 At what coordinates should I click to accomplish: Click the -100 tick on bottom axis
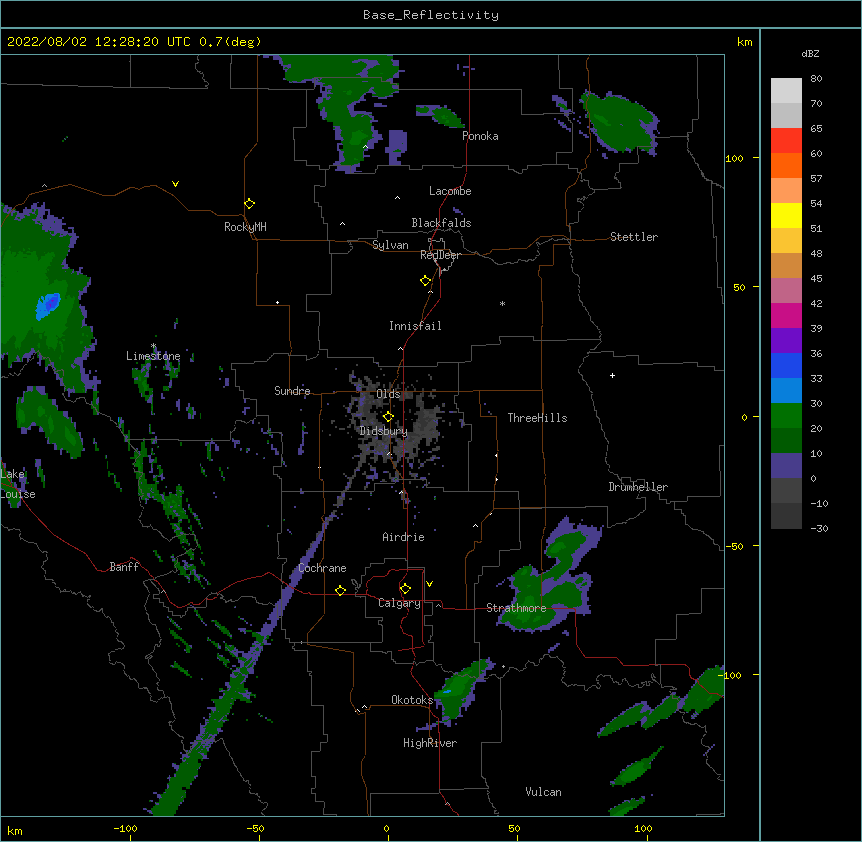125,828
